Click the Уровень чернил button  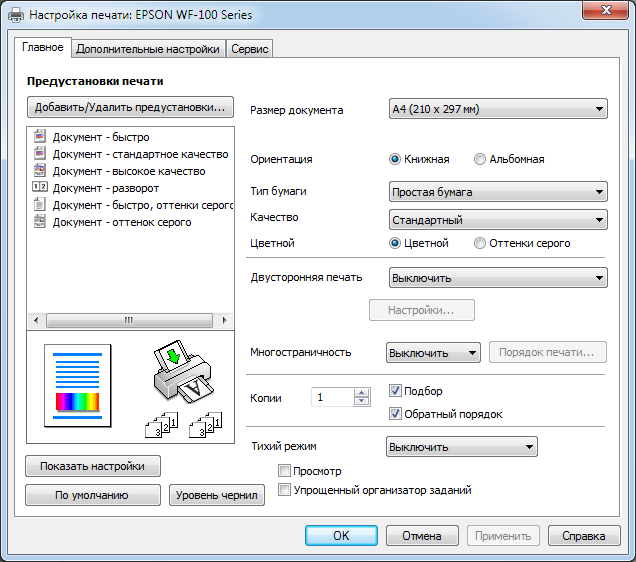[x=217, y=495]
